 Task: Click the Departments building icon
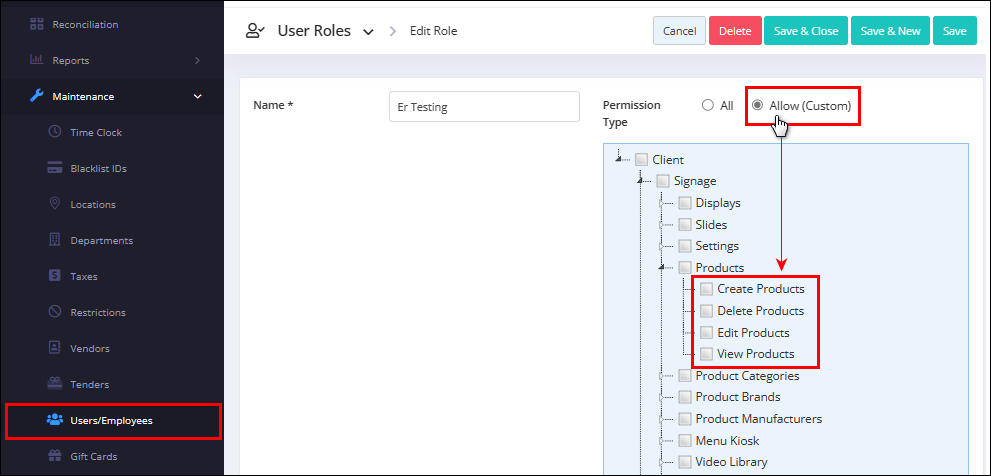pos(55,240)
